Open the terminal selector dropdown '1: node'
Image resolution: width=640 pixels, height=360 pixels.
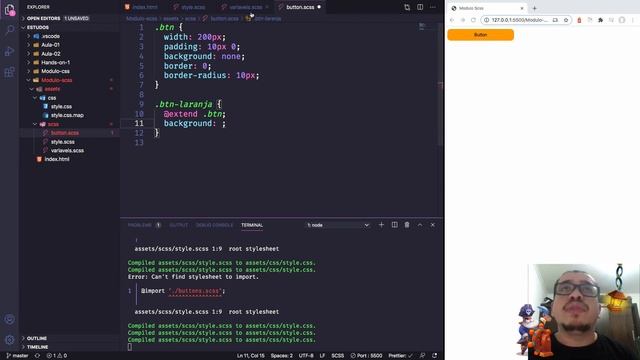click(x=338, y=225)
